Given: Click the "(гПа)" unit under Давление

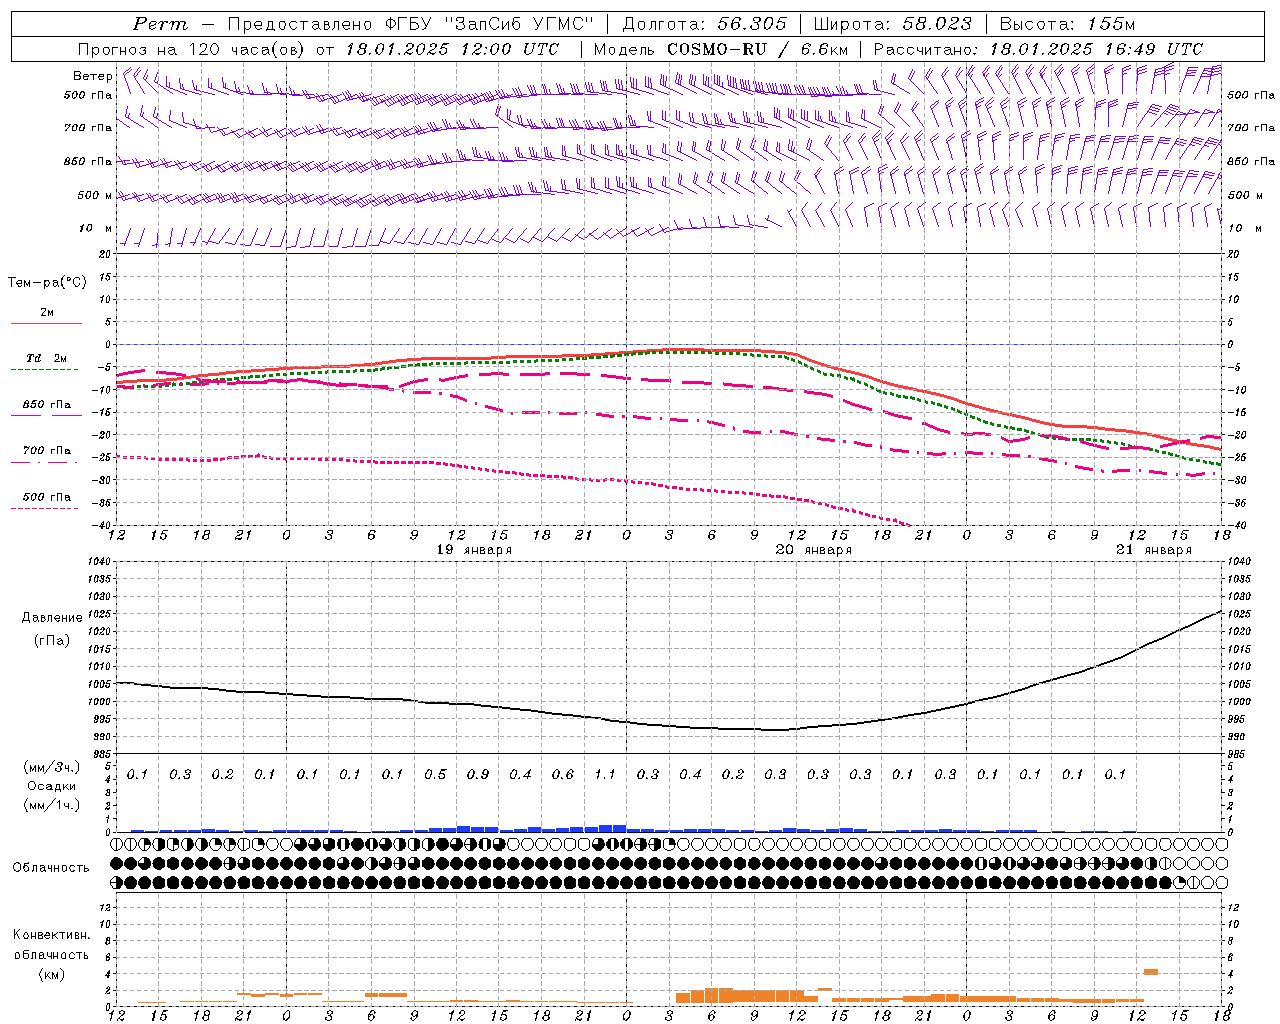Looking at the screenshot, I should point(52,640).
